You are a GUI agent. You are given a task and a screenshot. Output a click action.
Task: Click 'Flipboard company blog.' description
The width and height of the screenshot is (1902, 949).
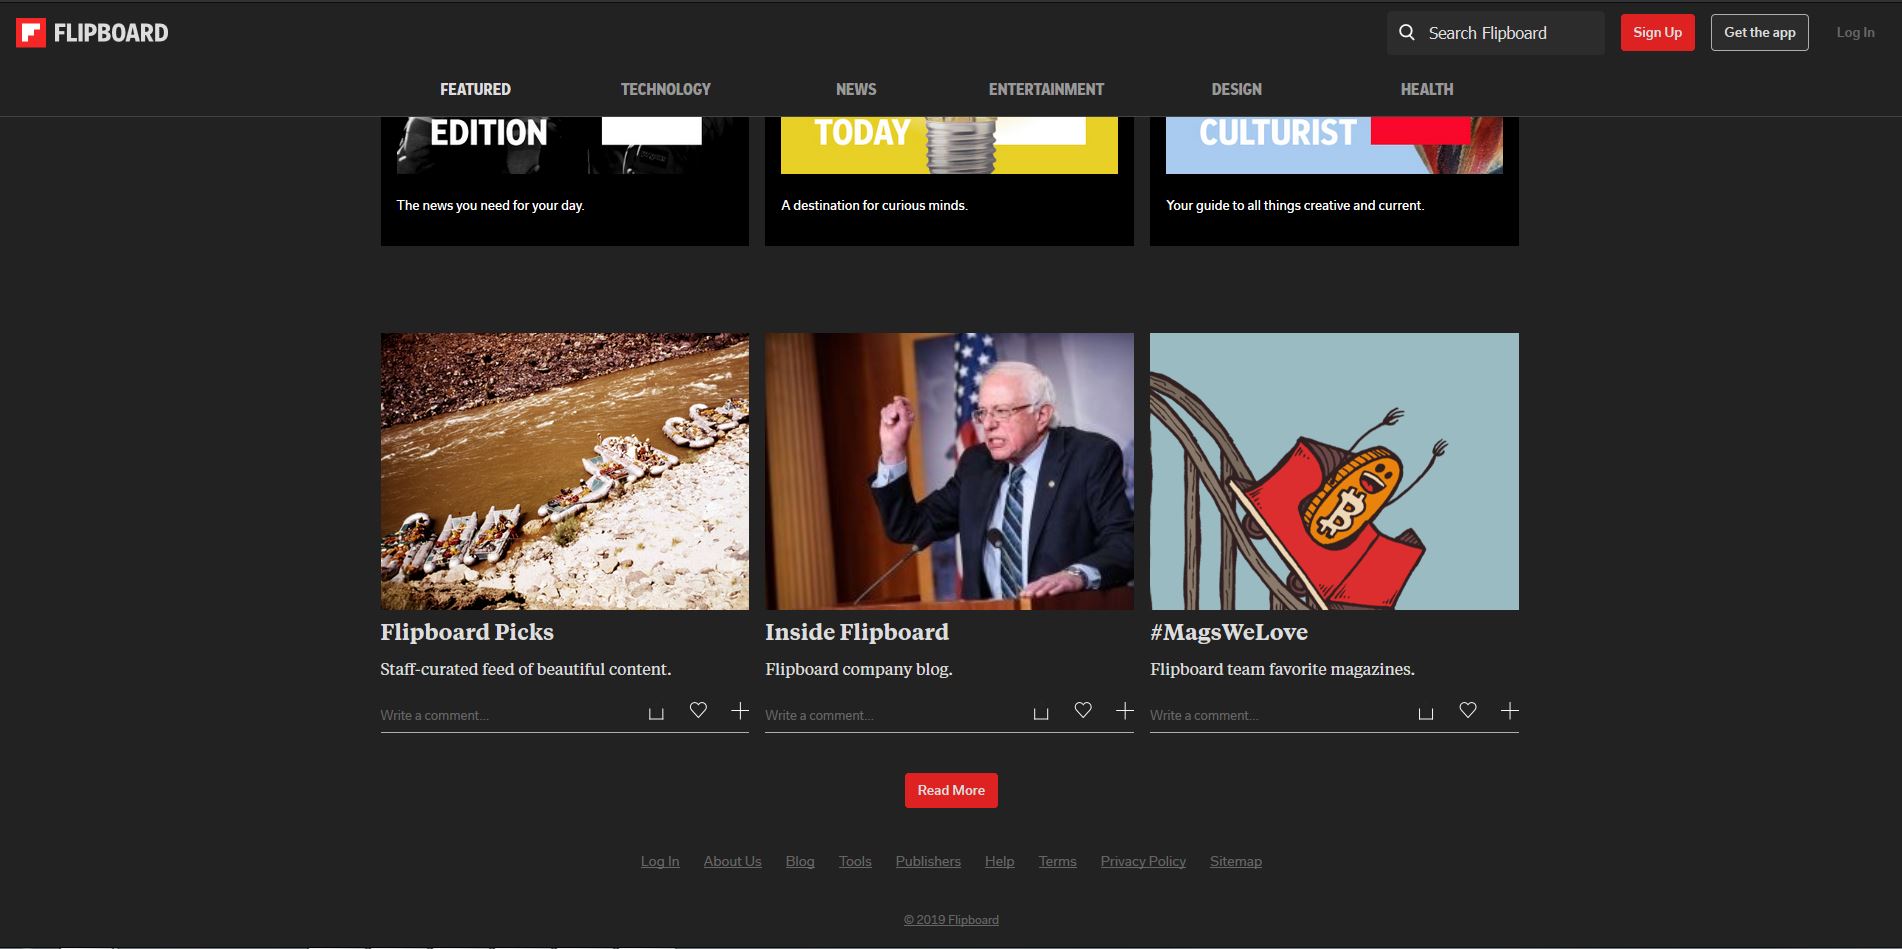[859, 669]
